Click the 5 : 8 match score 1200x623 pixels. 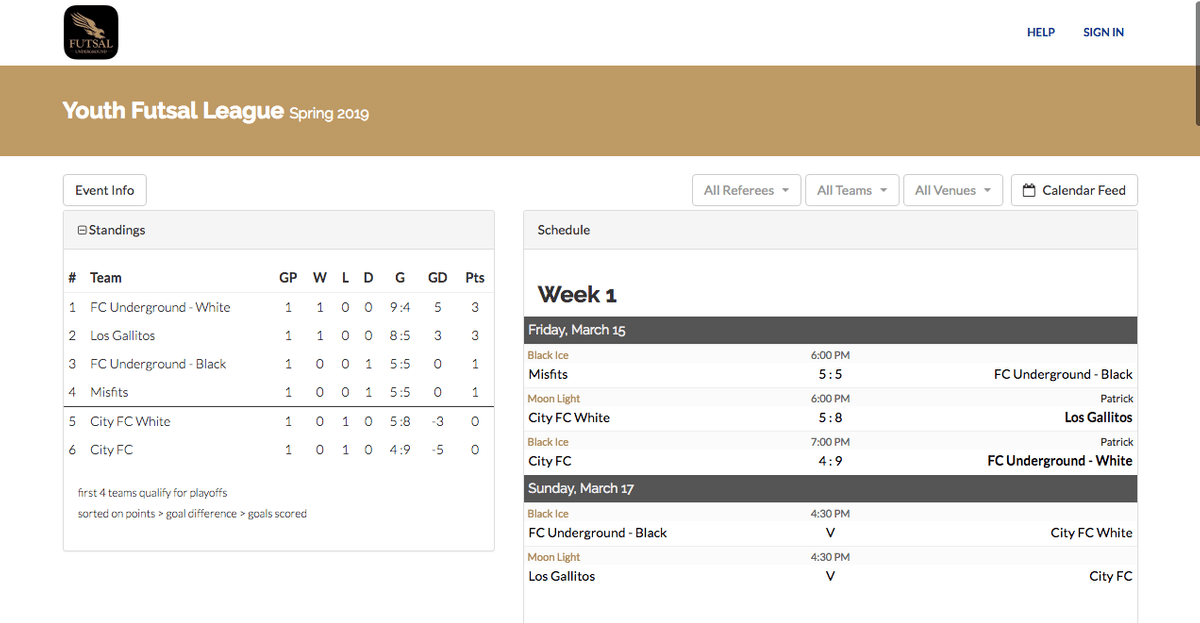point(830,417)
